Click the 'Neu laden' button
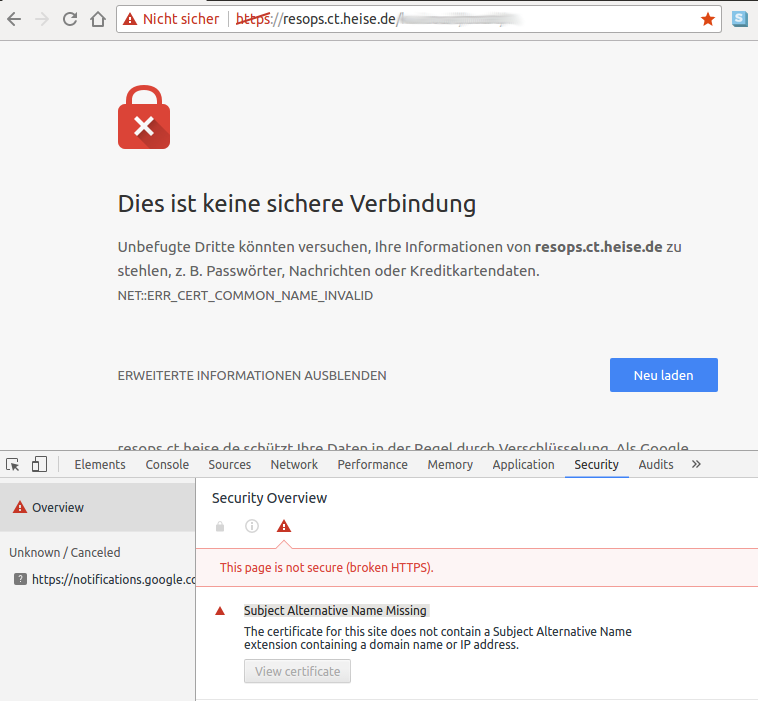Image resolution: width=758 pixels, height=701 pixels. [664, 375]
